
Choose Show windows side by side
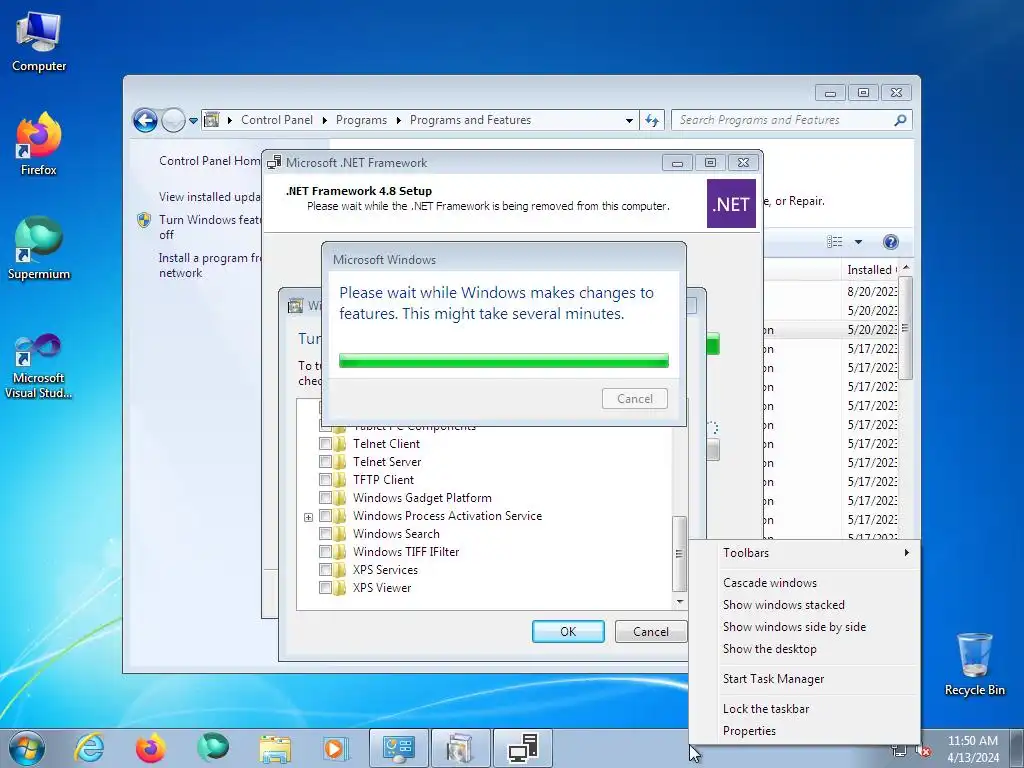click(794, 627)
